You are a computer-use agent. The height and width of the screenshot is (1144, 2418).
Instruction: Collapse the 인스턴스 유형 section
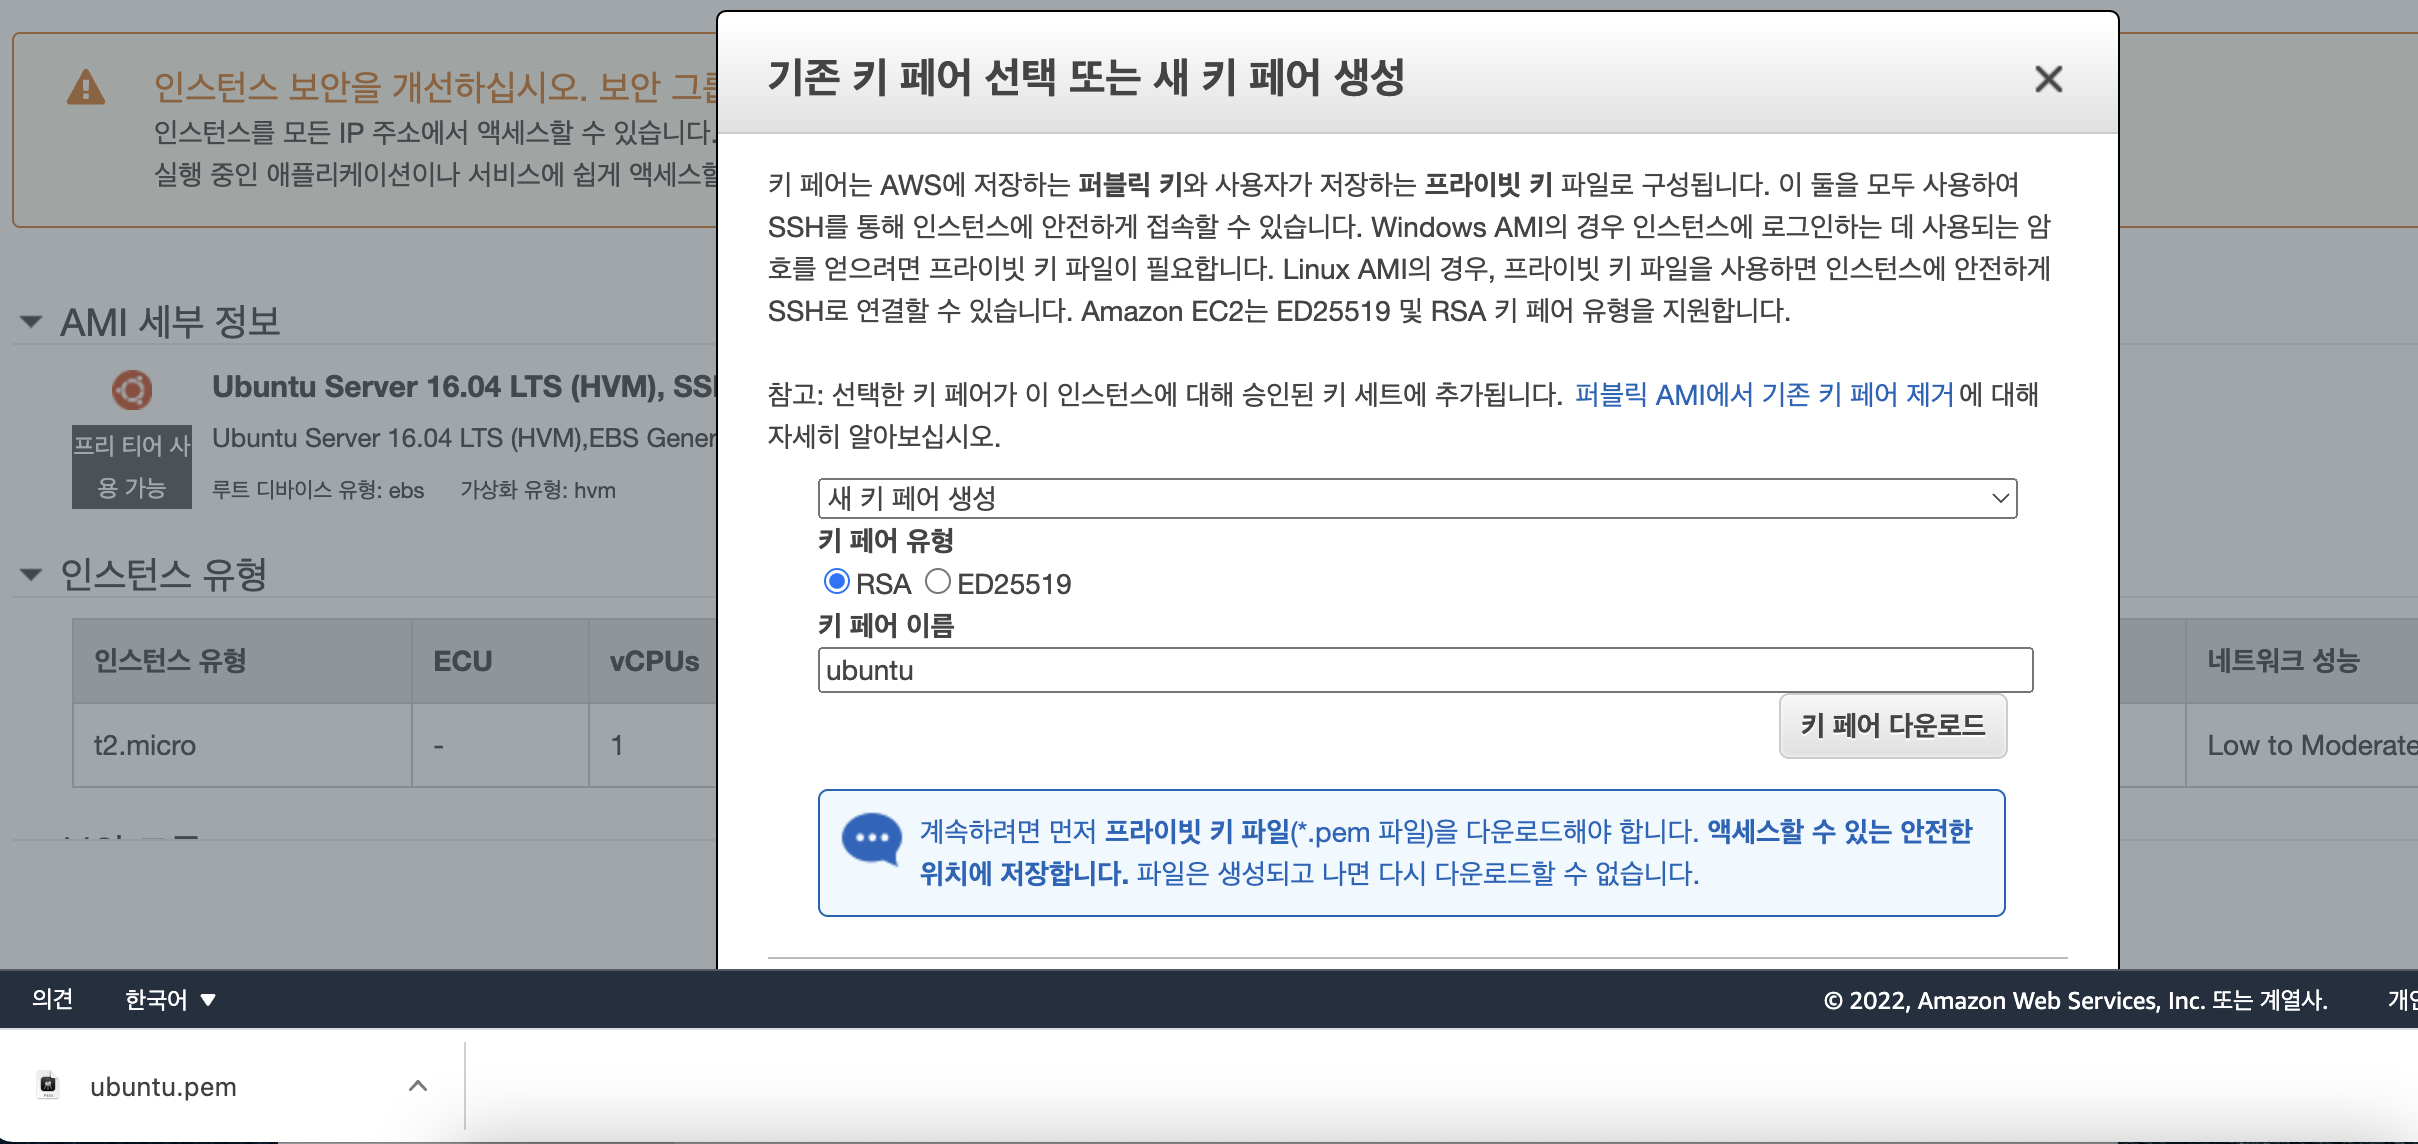(32, 574)
